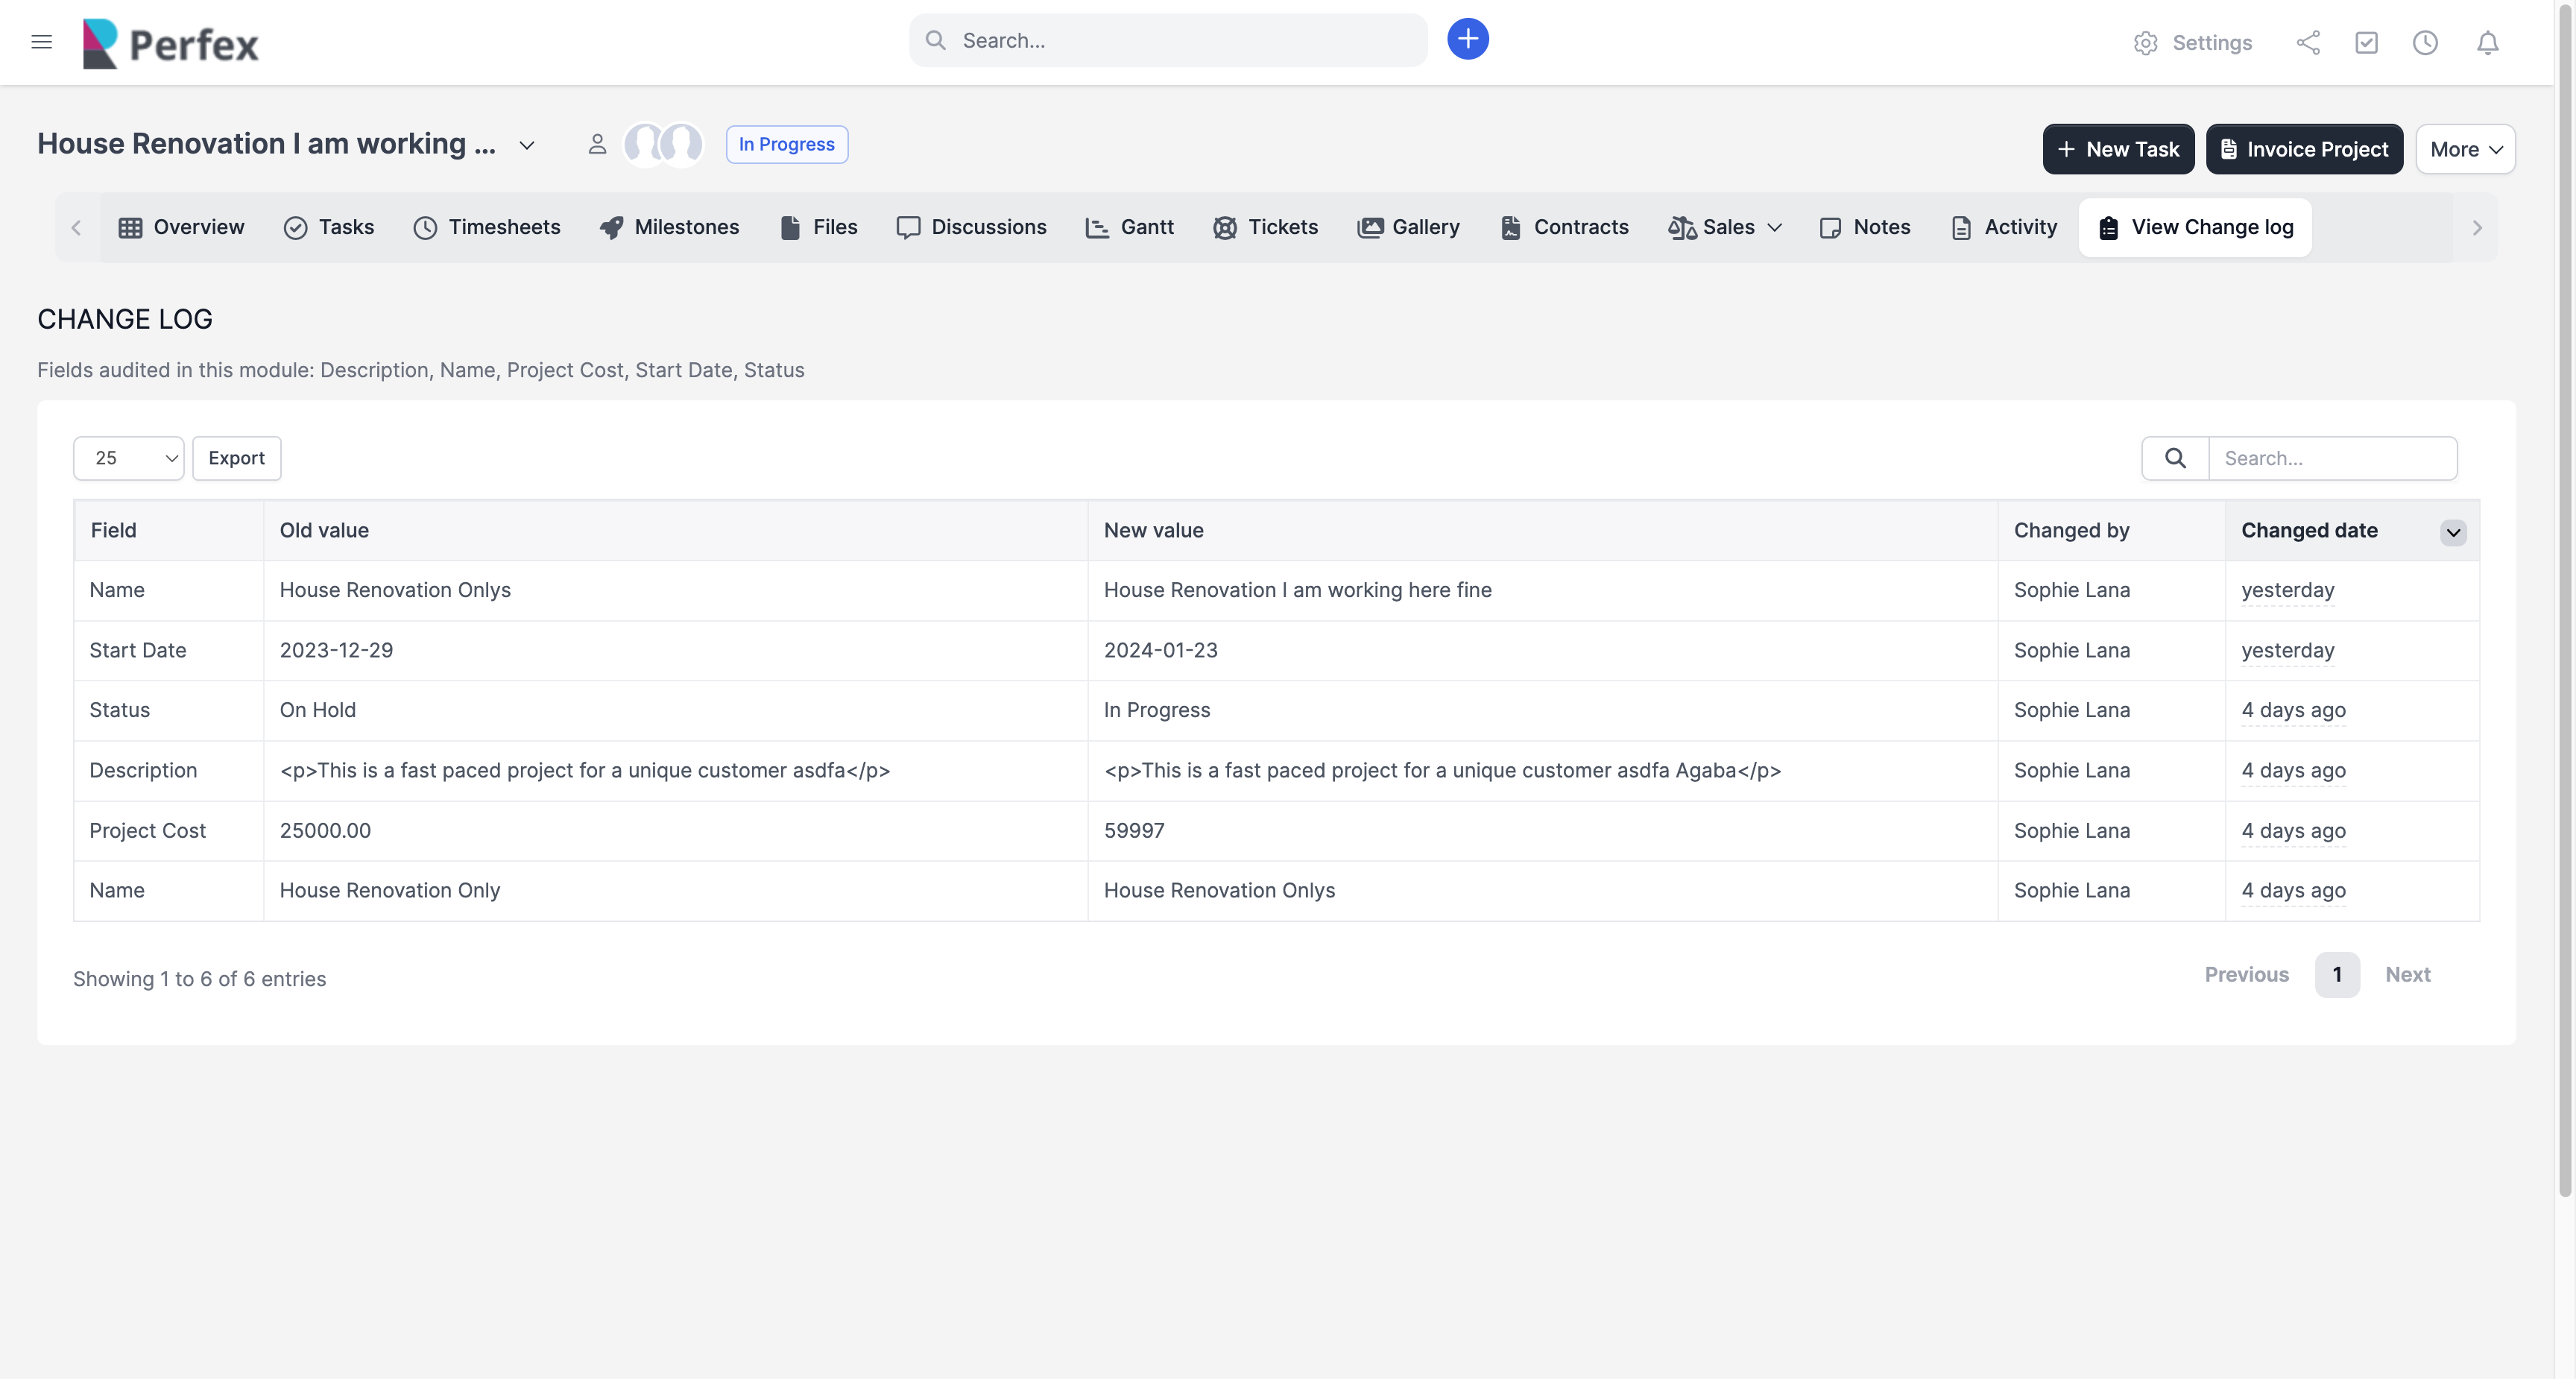Click the Export button
Screen dimensions: 2576x1379
pos(236,458)
